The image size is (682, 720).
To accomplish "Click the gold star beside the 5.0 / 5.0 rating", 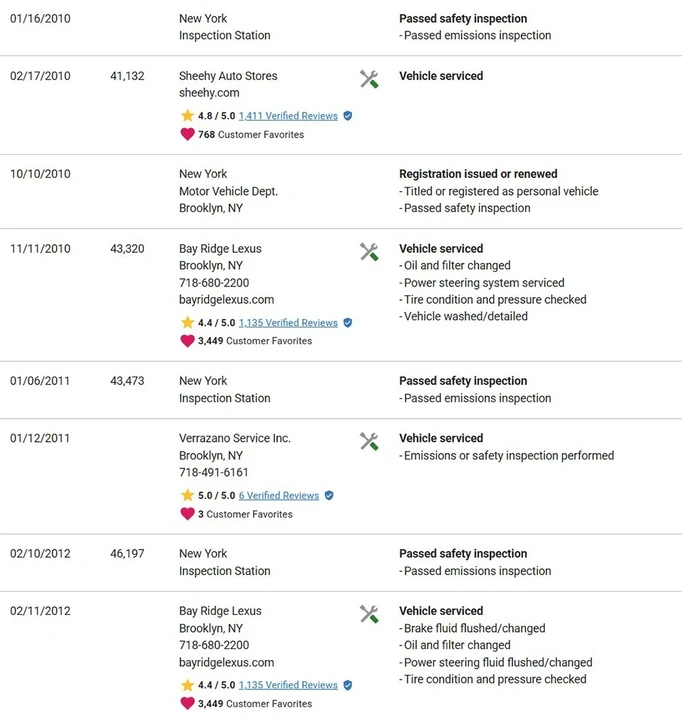I will (x=187, y=495).
